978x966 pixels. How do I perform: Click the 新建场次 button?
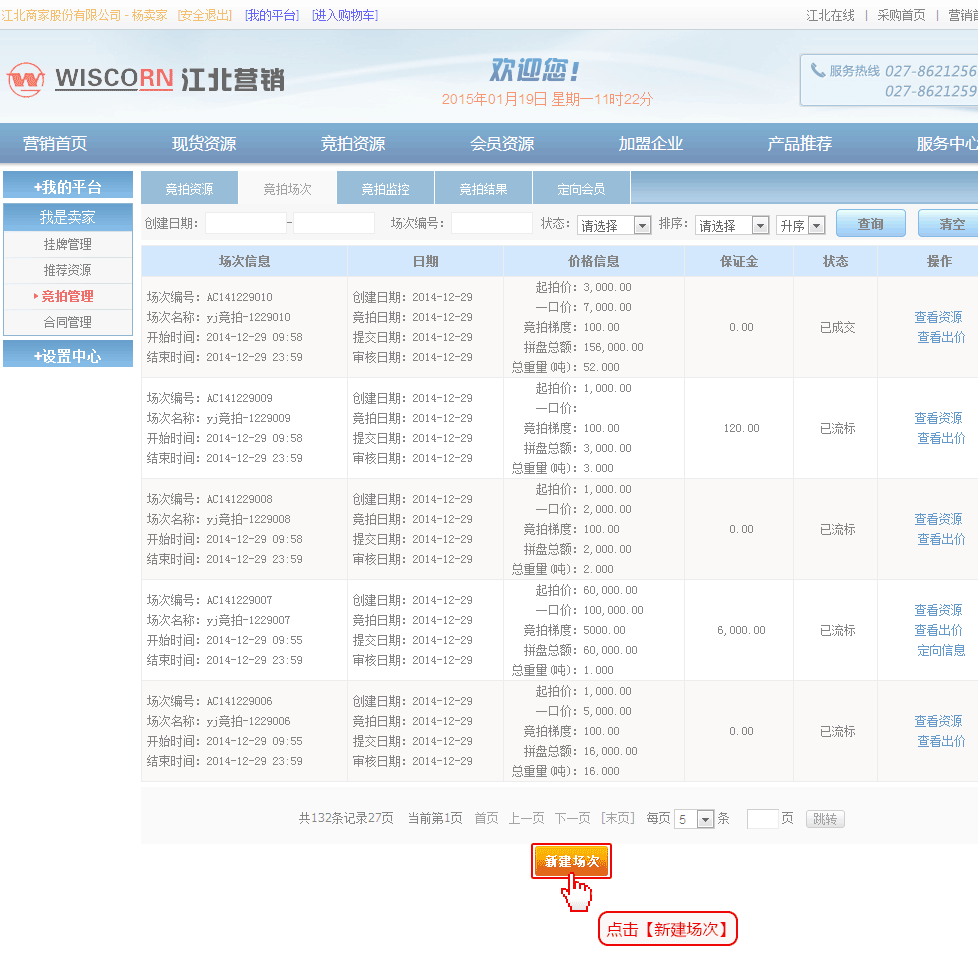pyautogui.click(x=571, y=861)
